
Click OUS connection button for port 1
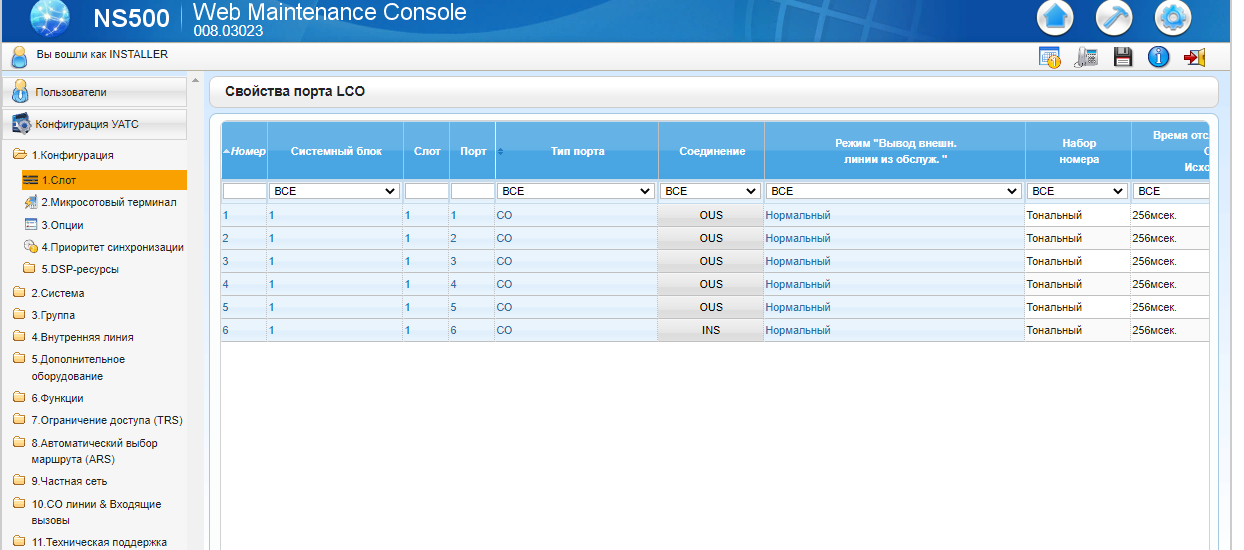[x=711, y=215]
